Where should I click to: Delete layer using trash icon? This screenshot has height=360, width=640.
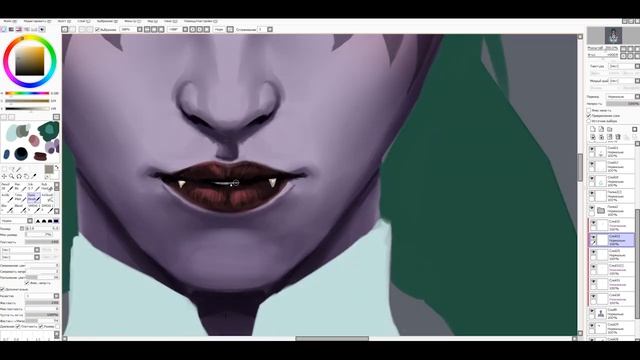point(618,137)
